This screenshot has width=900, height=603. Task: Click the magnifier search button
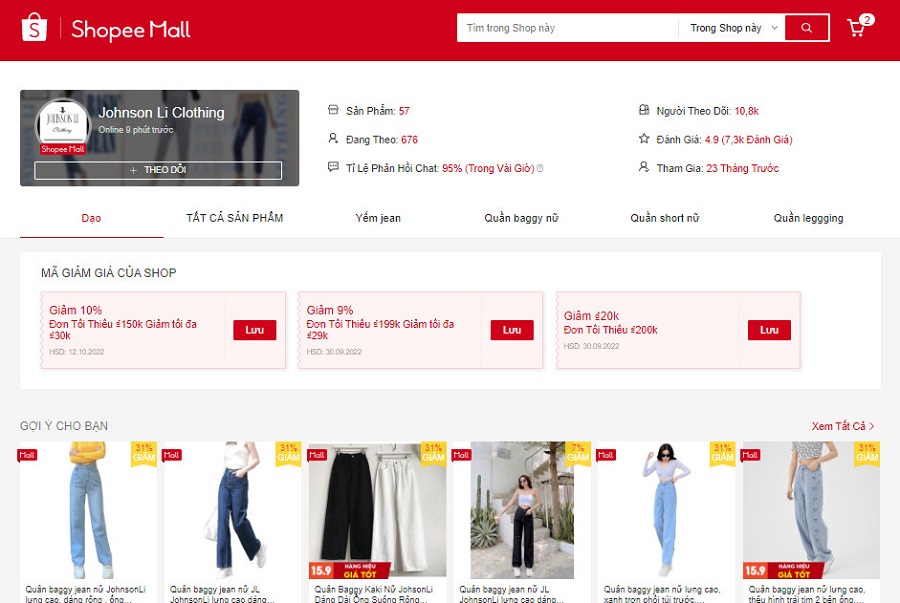(807, 28)
